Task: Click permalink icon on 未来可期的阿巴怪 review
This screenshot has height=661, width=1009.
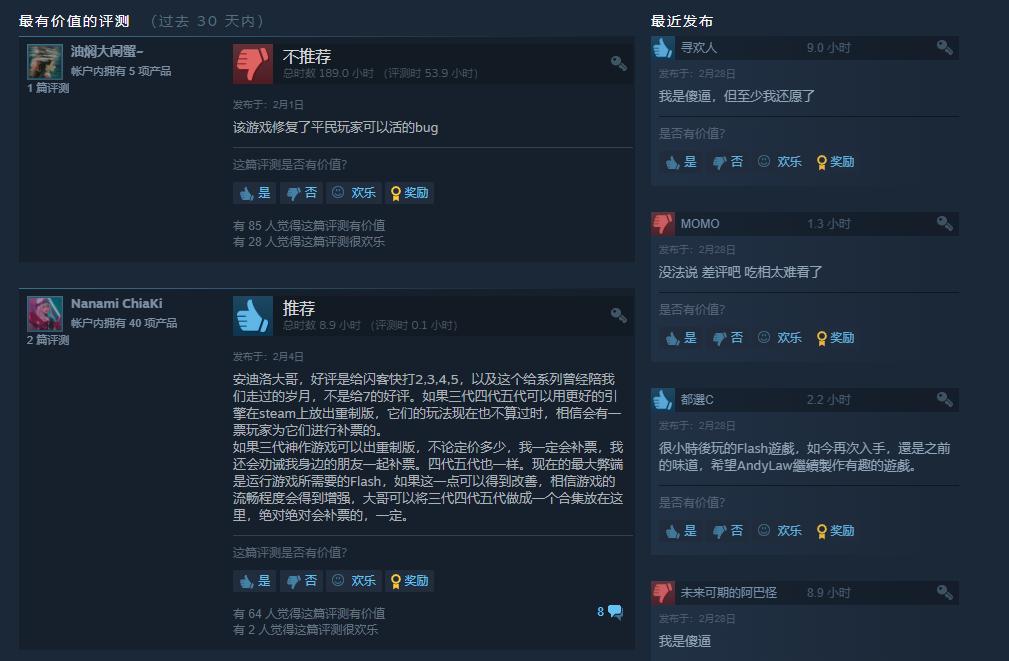Action: [x=945, y=592]
